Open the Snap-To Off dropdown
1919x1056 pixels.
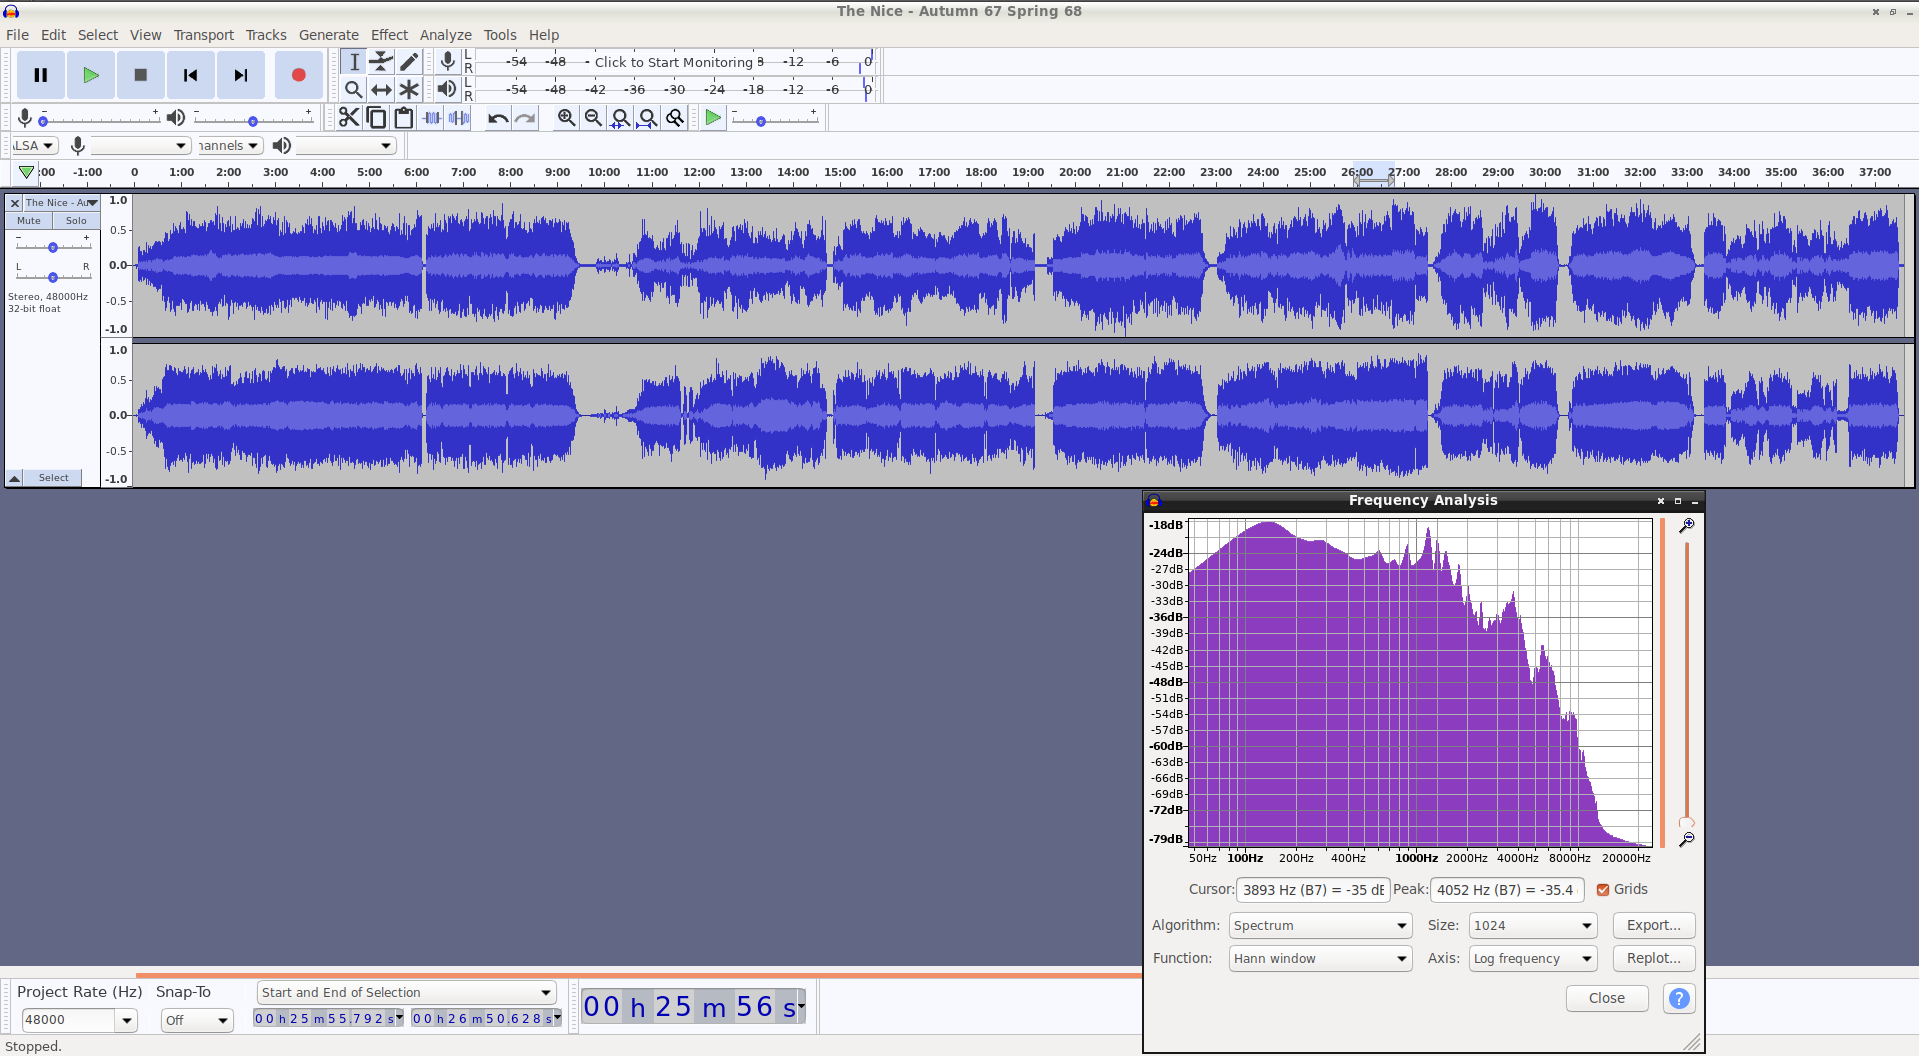click(x=197, y=1020)
